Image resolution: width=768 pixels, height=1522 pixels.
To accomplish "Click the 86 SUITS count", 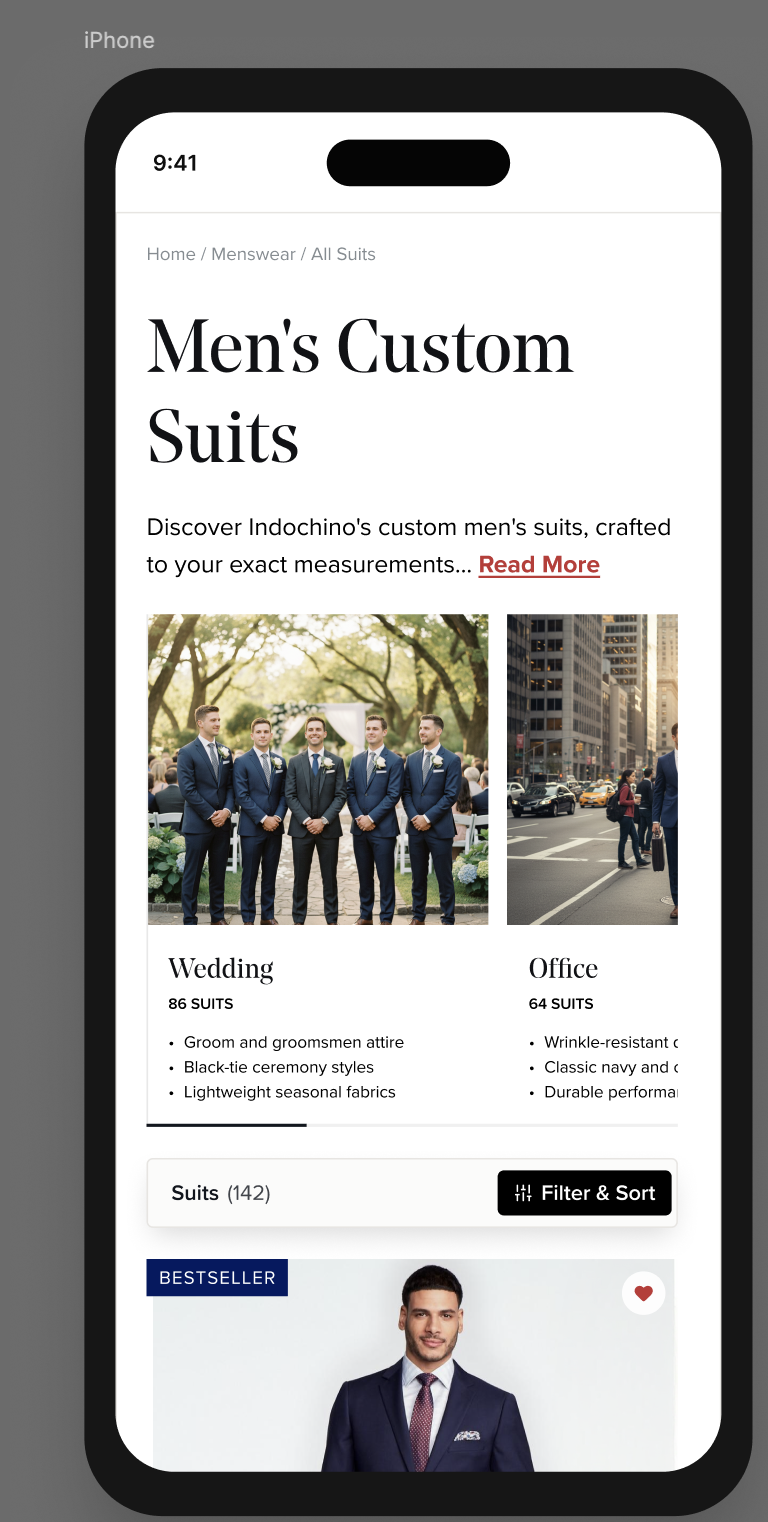I will [x=201, y=1004].
